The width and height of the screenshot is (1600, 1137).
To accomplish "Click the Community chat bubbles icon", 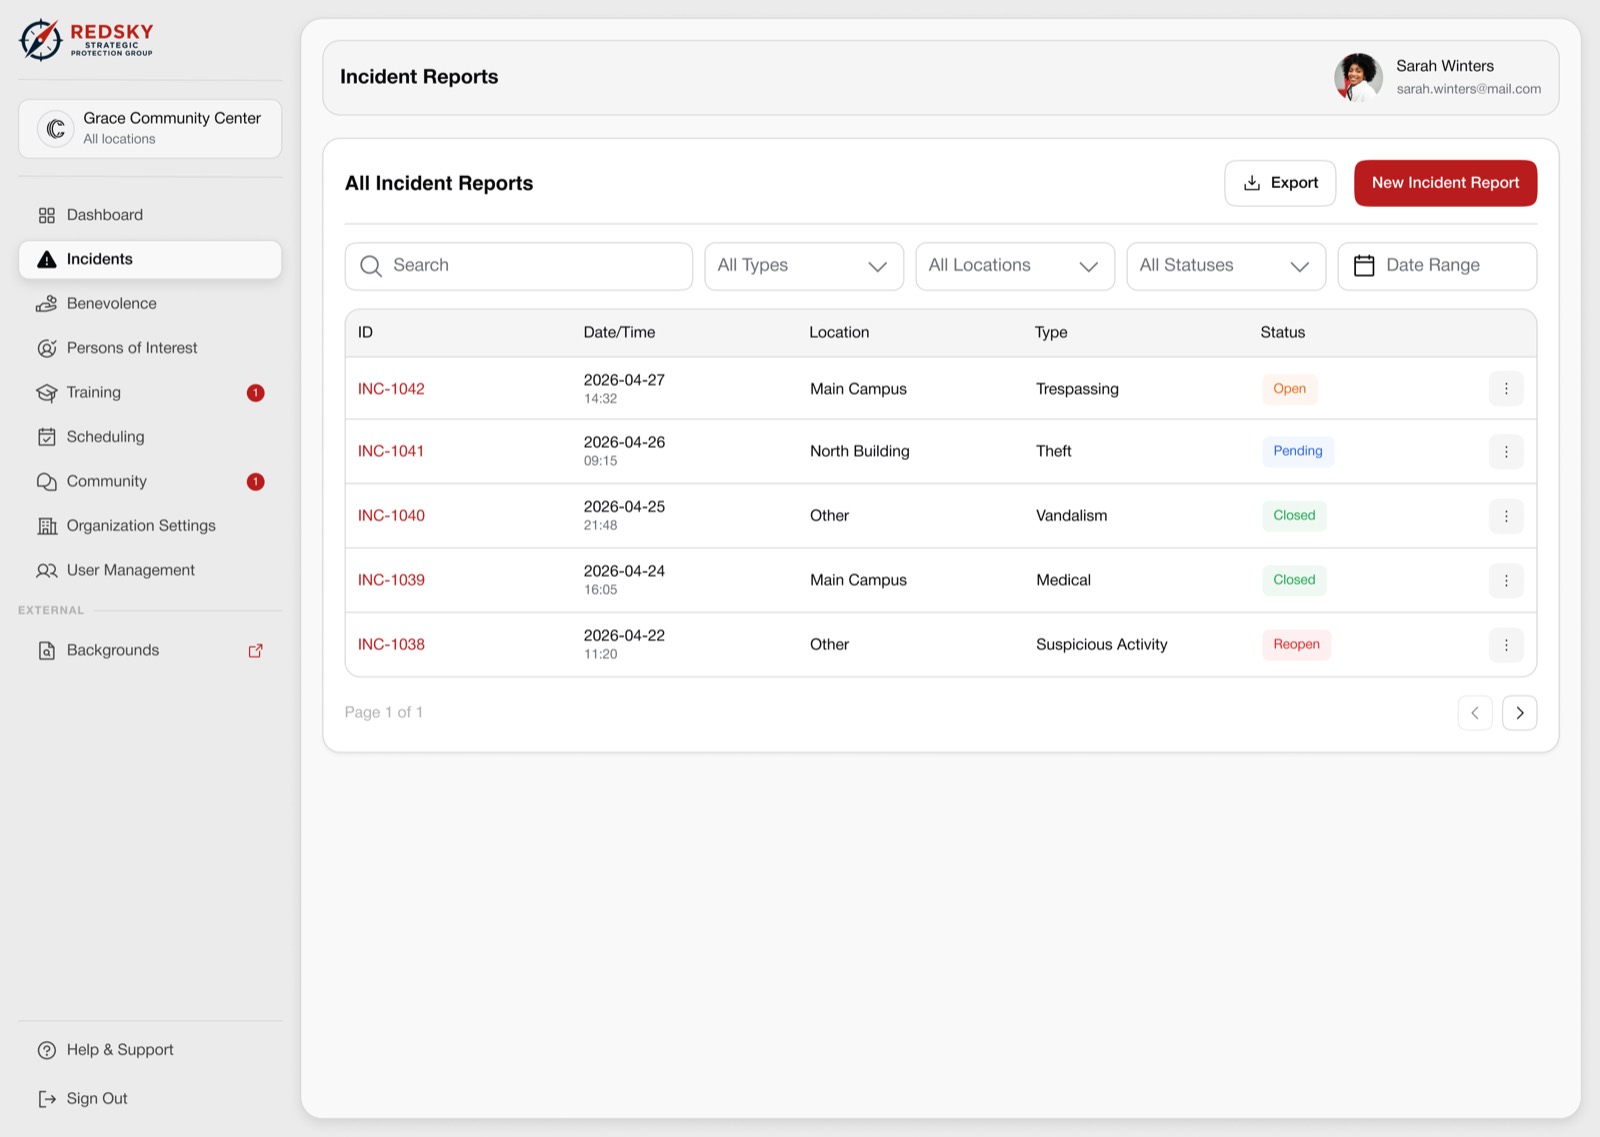I will 47,482.
